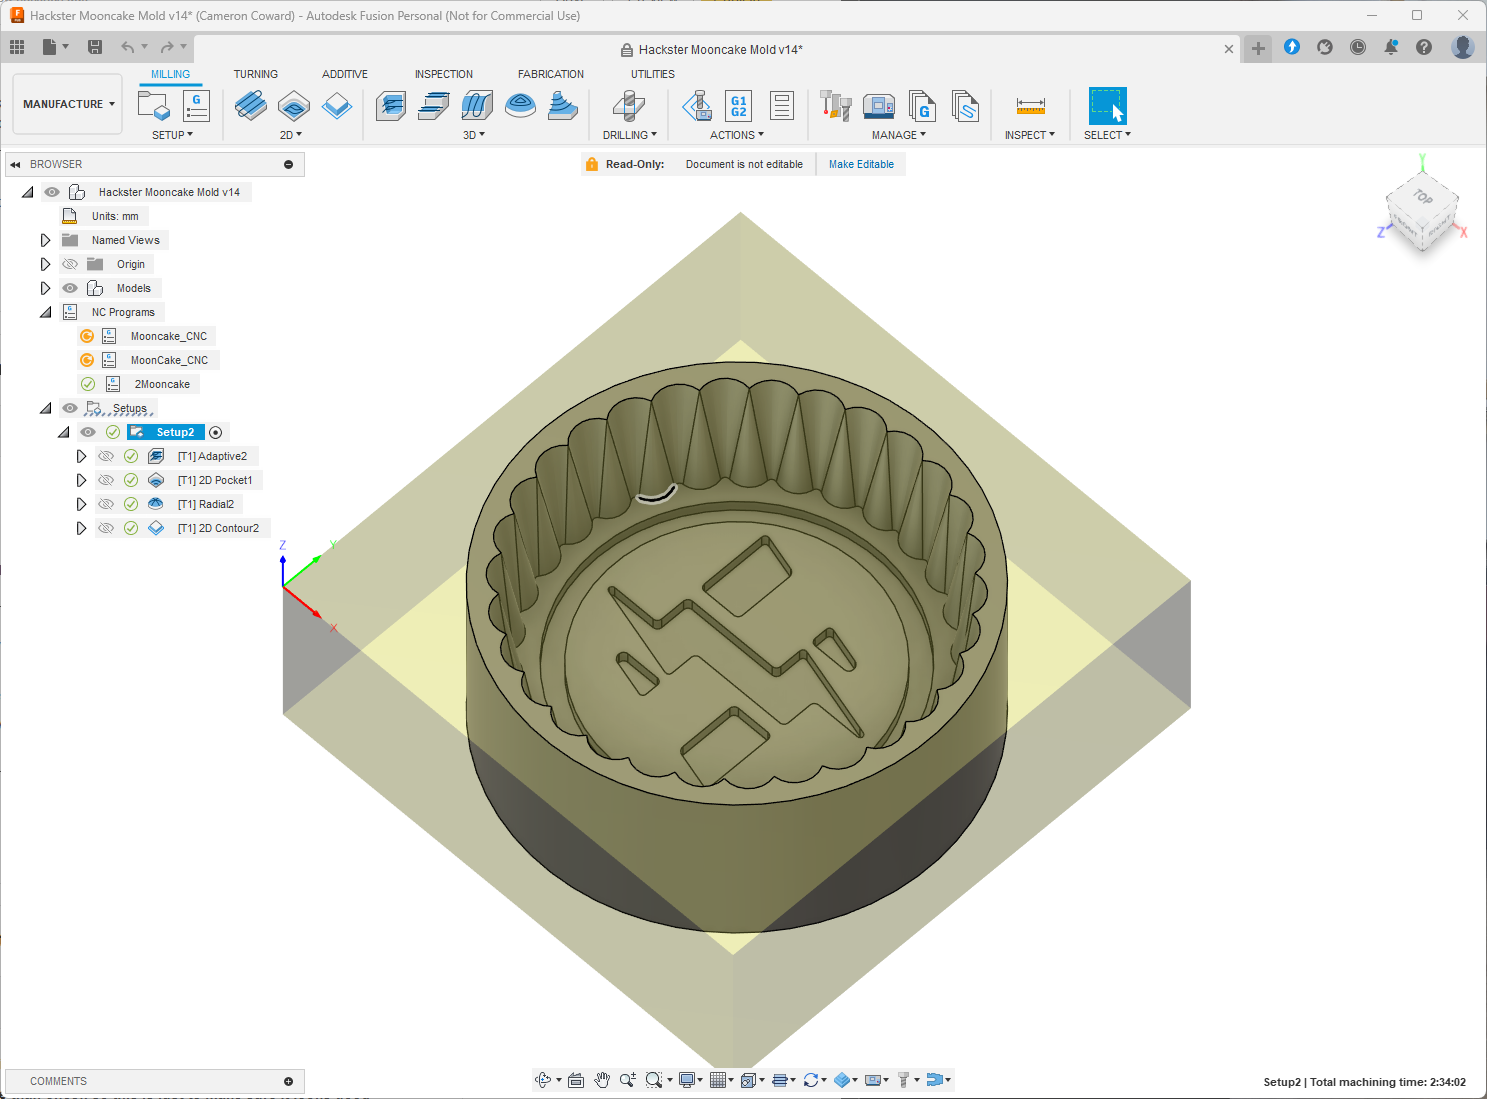Select the Face milling icon
This screenshot has width=1487, height=1099.
pos(337,105)
